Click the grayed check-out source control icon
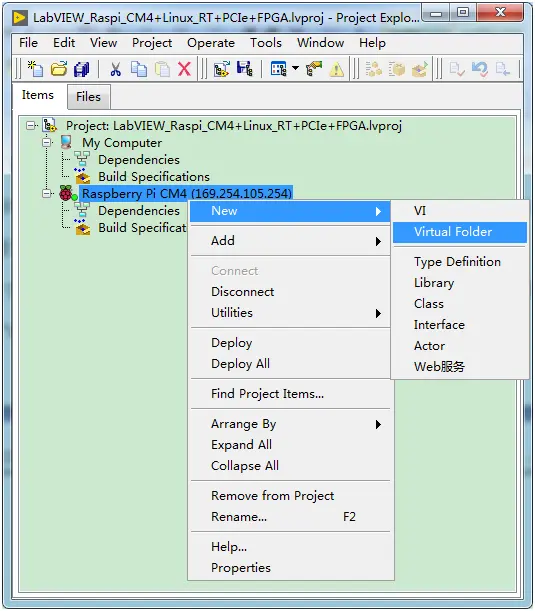Image resolution: width=535 pixels, height=611 pixels. [503, 69]
